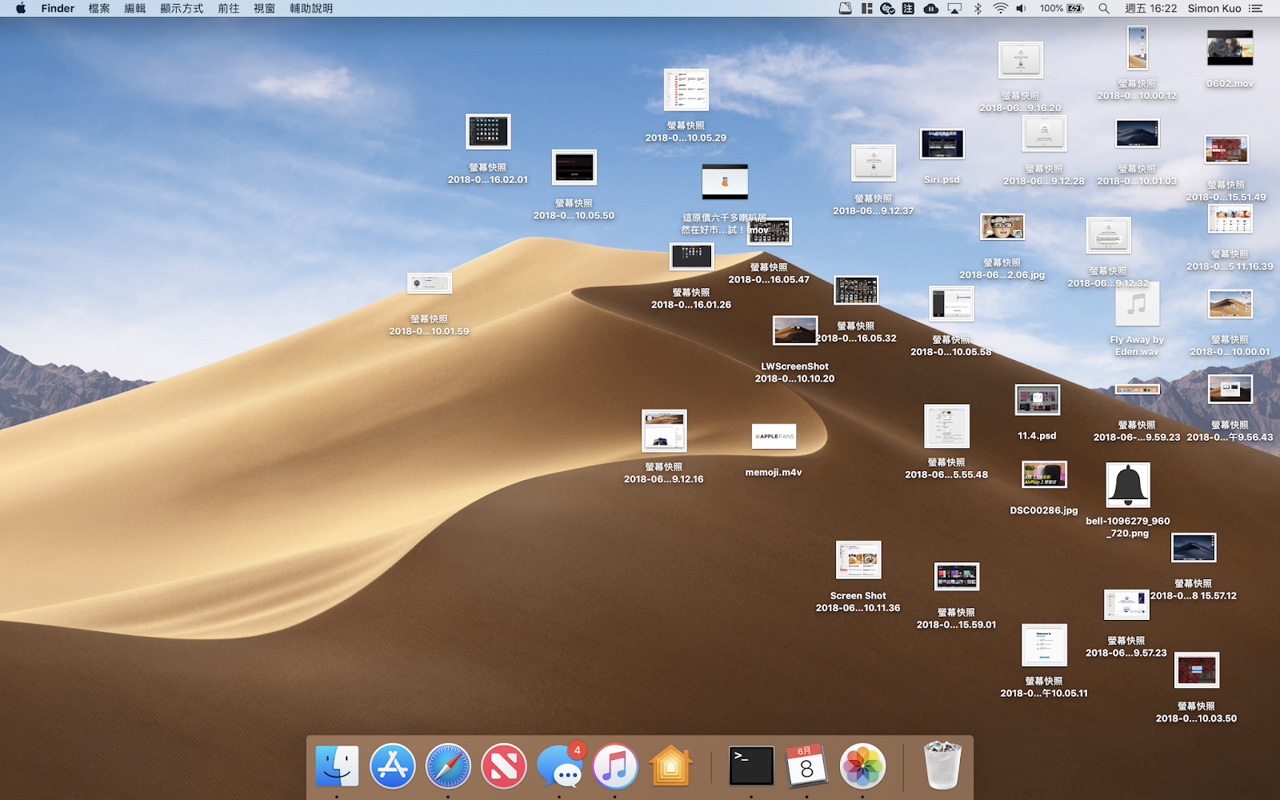Open Messages with 4 unread badge

pyautogui.click(x=559, y=766)
